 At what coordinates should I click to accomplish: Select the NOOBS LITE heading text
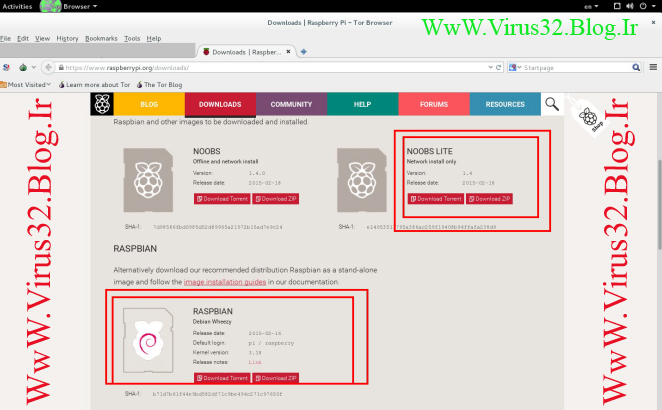coord(429,151)
